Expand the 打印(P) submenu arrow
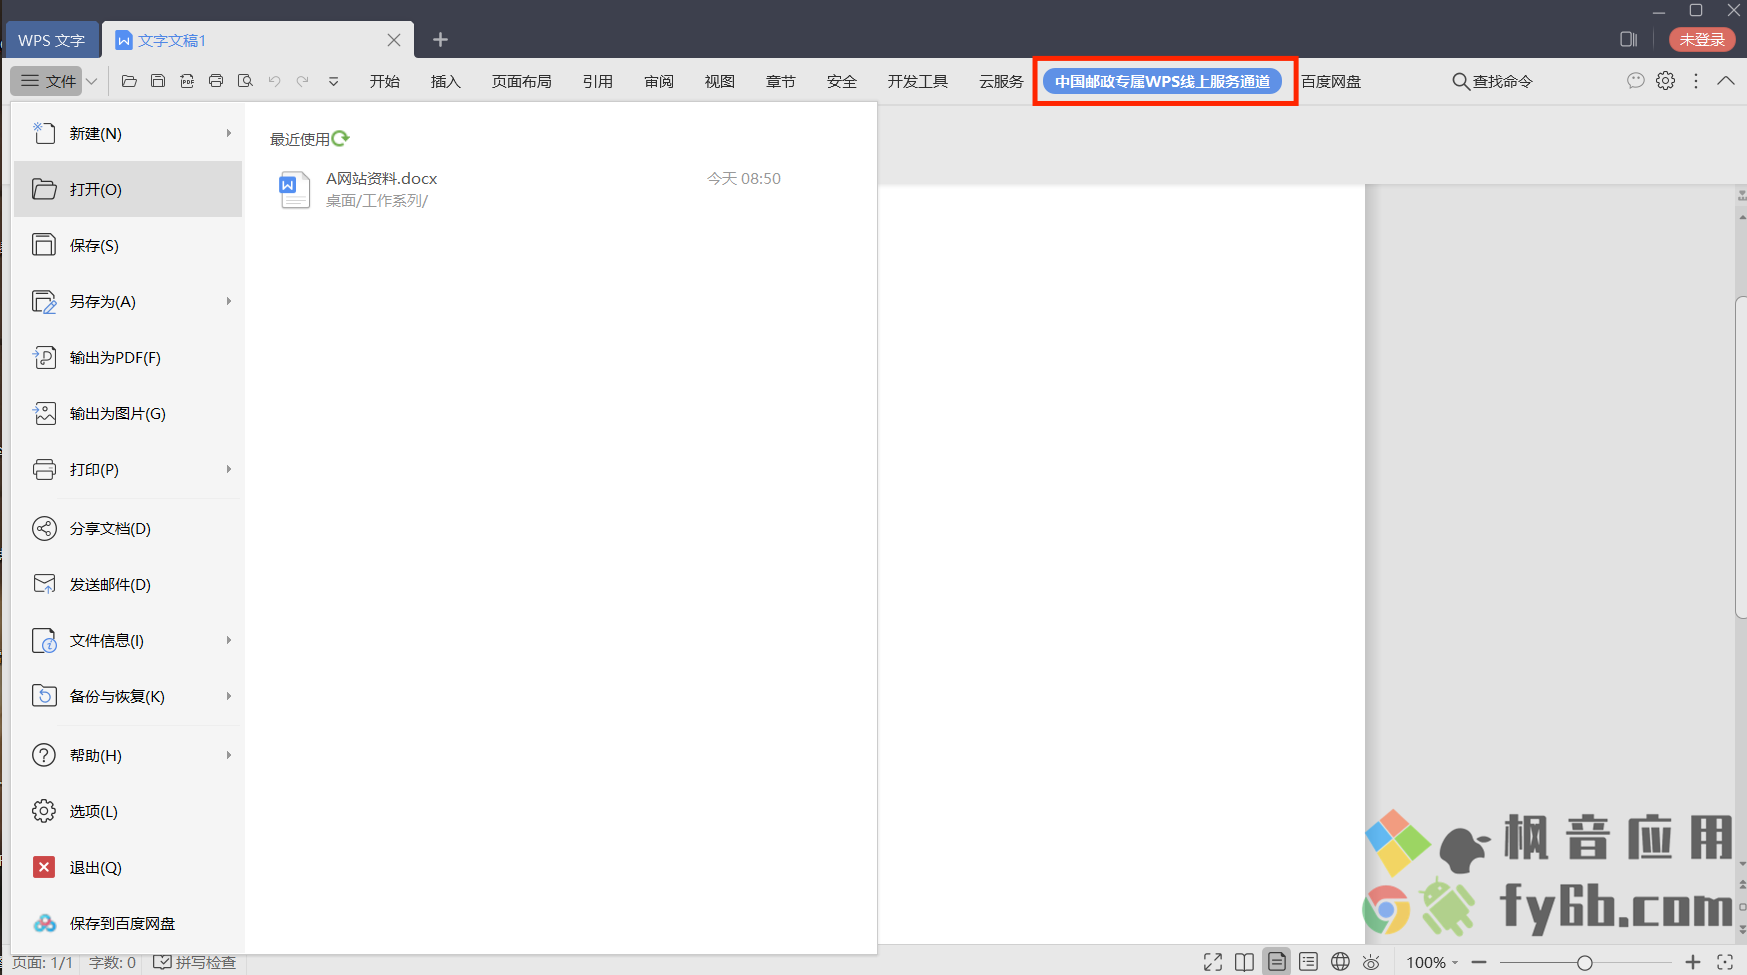This screenshot has height=975, width=1747. tap(229, 469)
